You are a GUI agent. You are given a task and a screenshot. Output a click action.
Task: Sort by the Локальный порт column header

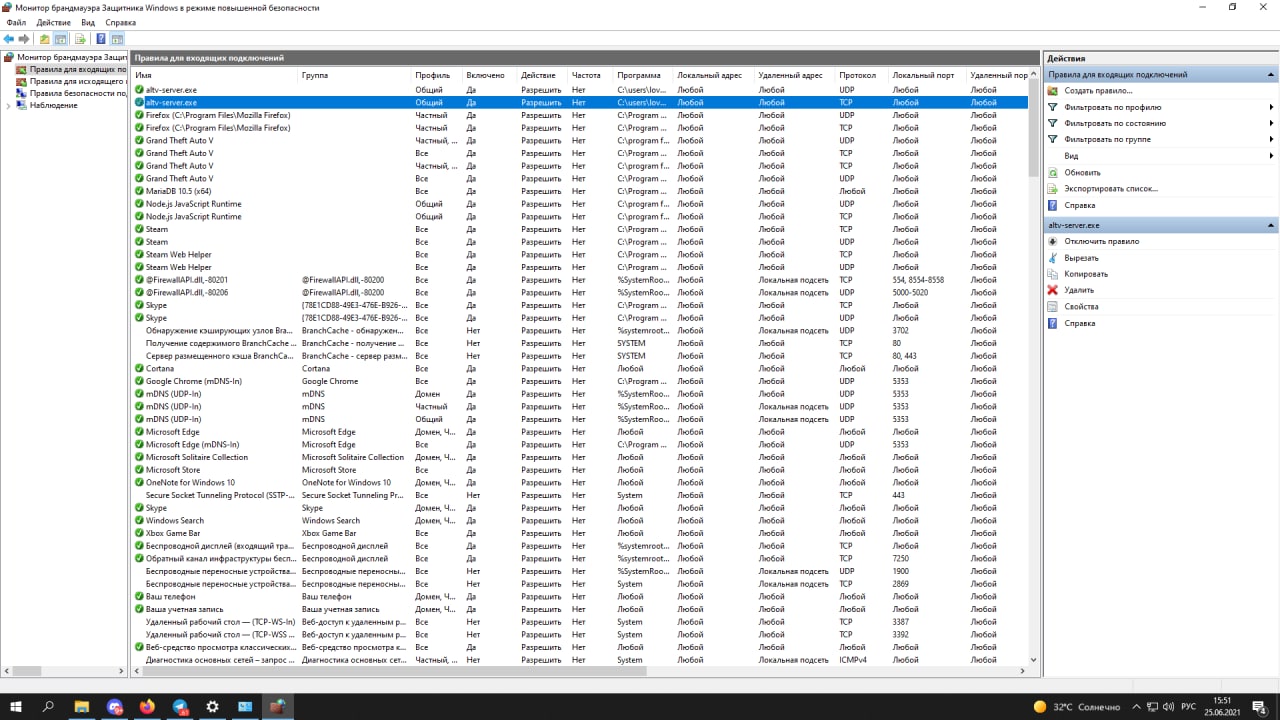coord(927,75)
